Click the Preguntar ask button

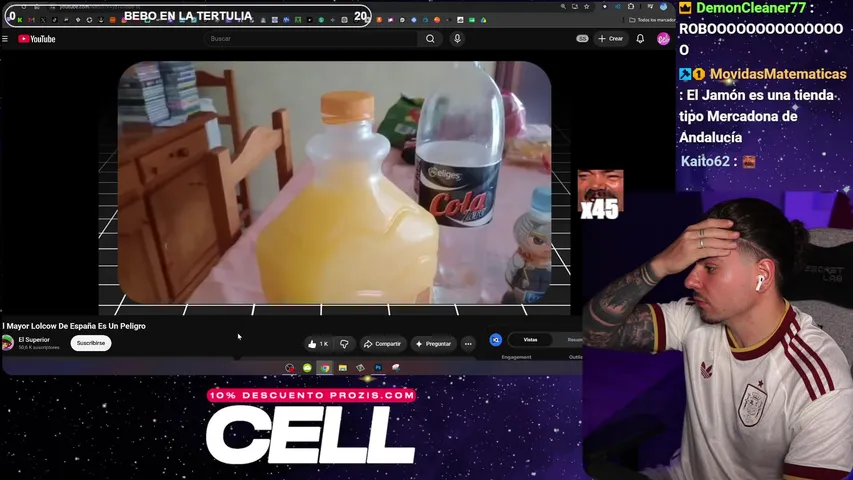tap(434, 344)
